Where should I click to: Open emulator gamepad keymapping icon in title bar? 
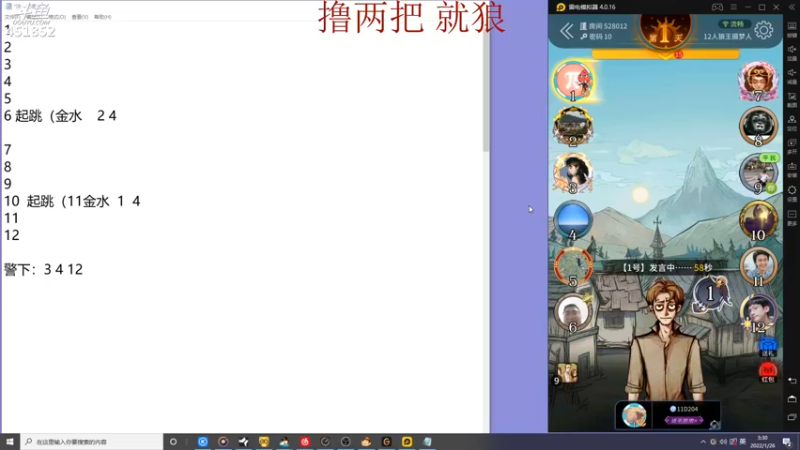[717, 7]
